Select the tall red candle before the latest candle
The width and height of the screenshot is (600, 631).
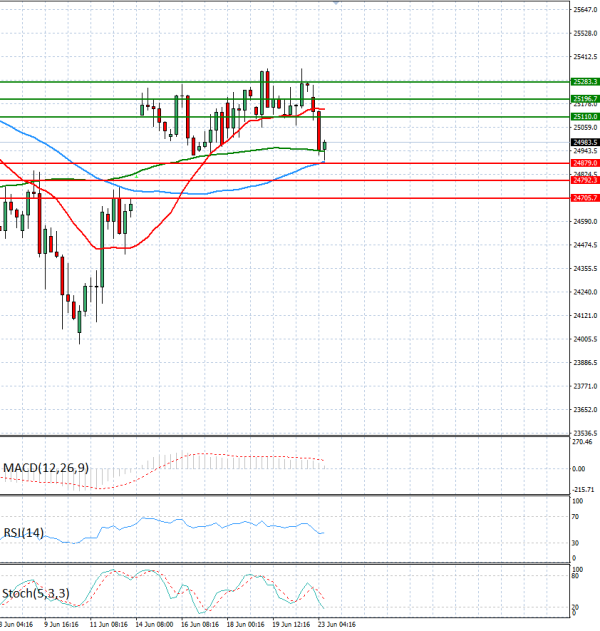pyautogui.click(x=319, y=131)
